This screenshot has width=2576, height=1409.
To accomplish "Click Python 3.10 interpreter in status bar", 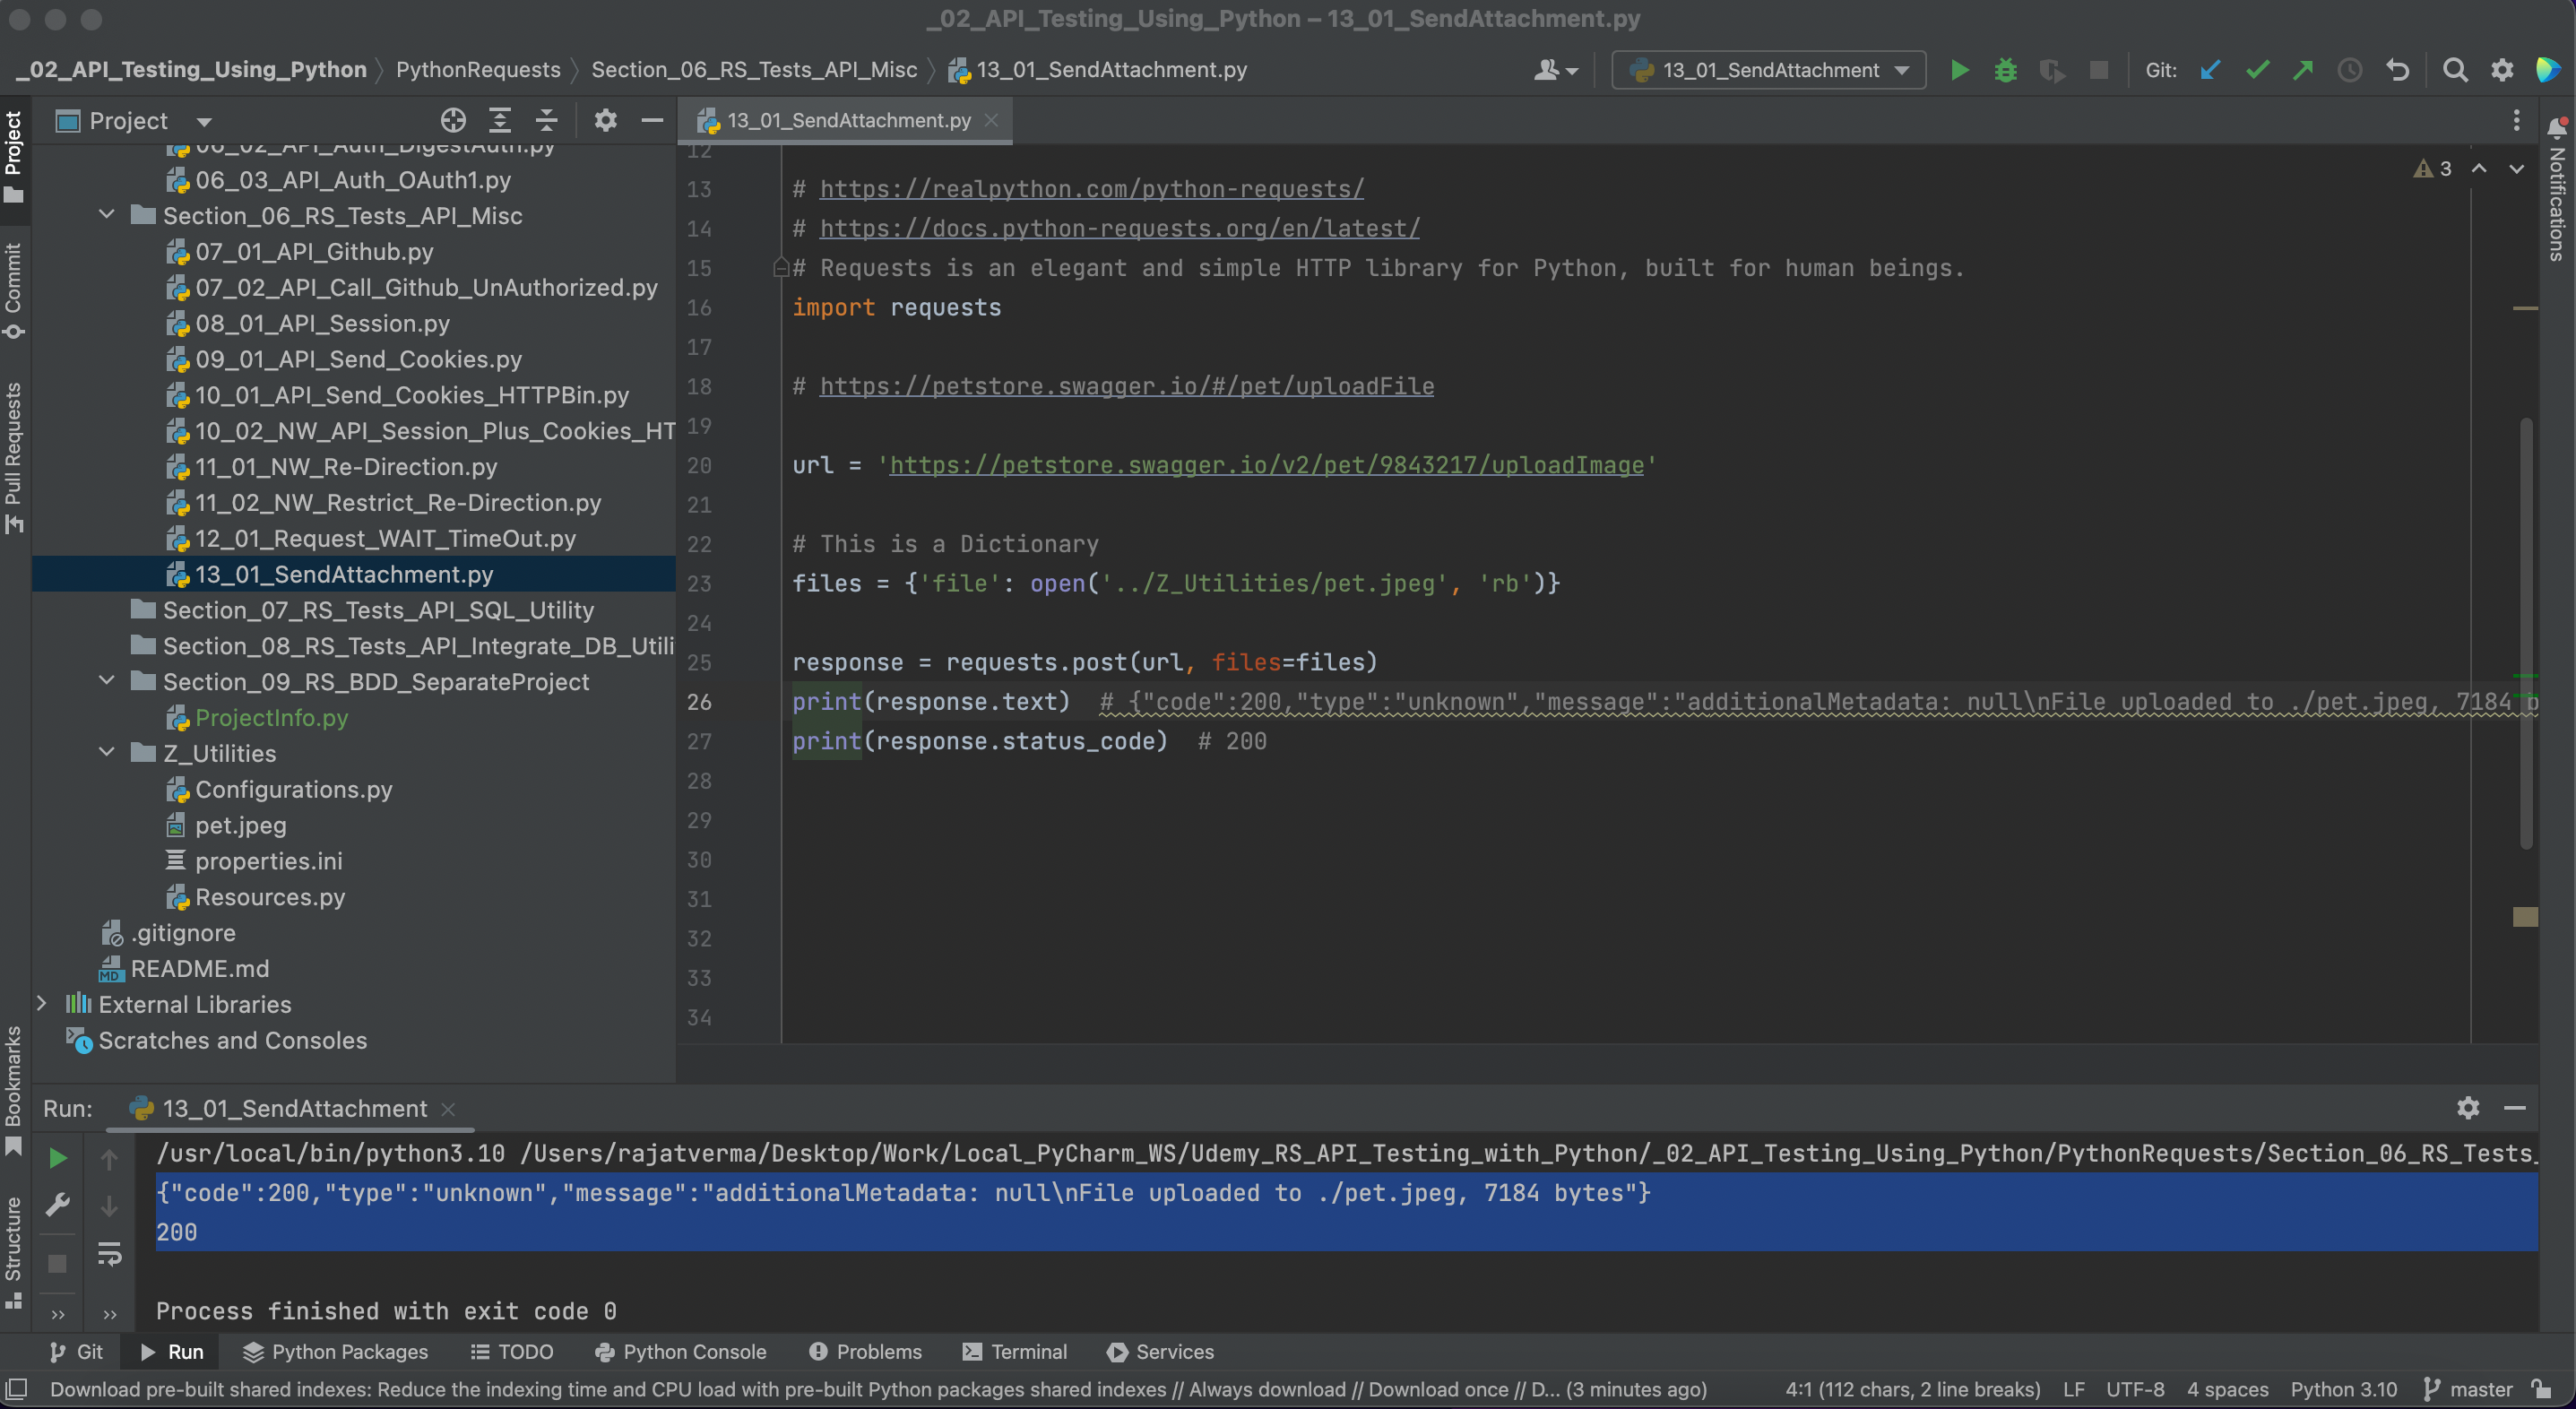I will tap(2344, 1389).
